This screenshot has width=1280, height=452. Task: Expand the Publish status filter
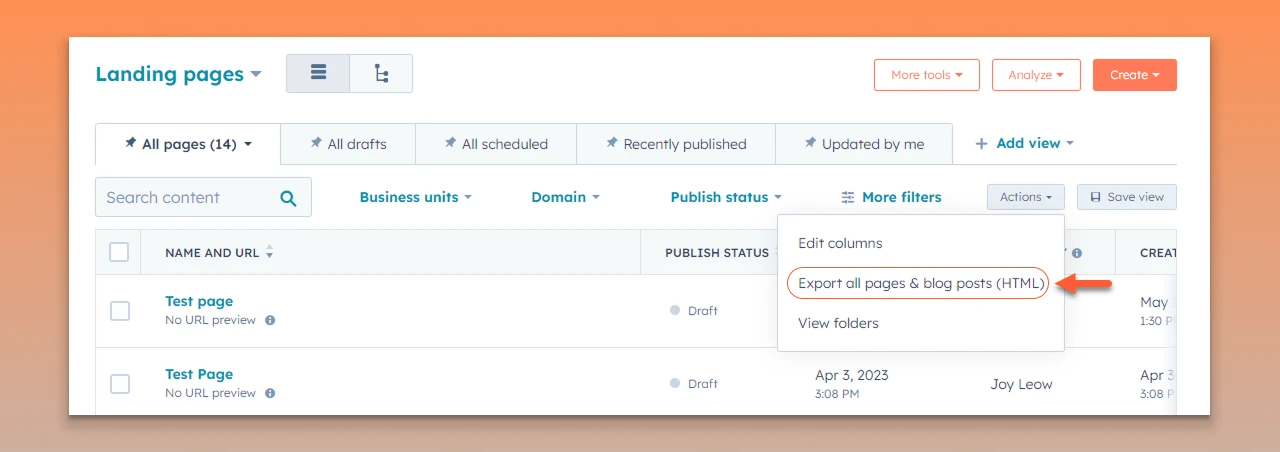tap(726, 197)
